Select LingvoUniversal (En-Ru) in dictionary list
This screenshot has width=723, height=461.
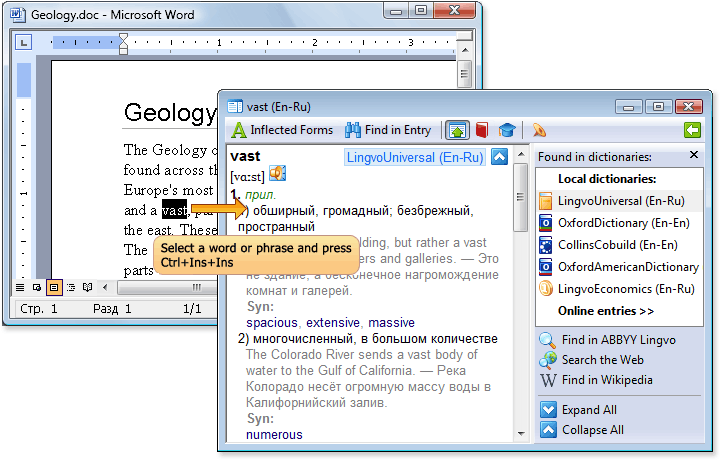[620, 201]
